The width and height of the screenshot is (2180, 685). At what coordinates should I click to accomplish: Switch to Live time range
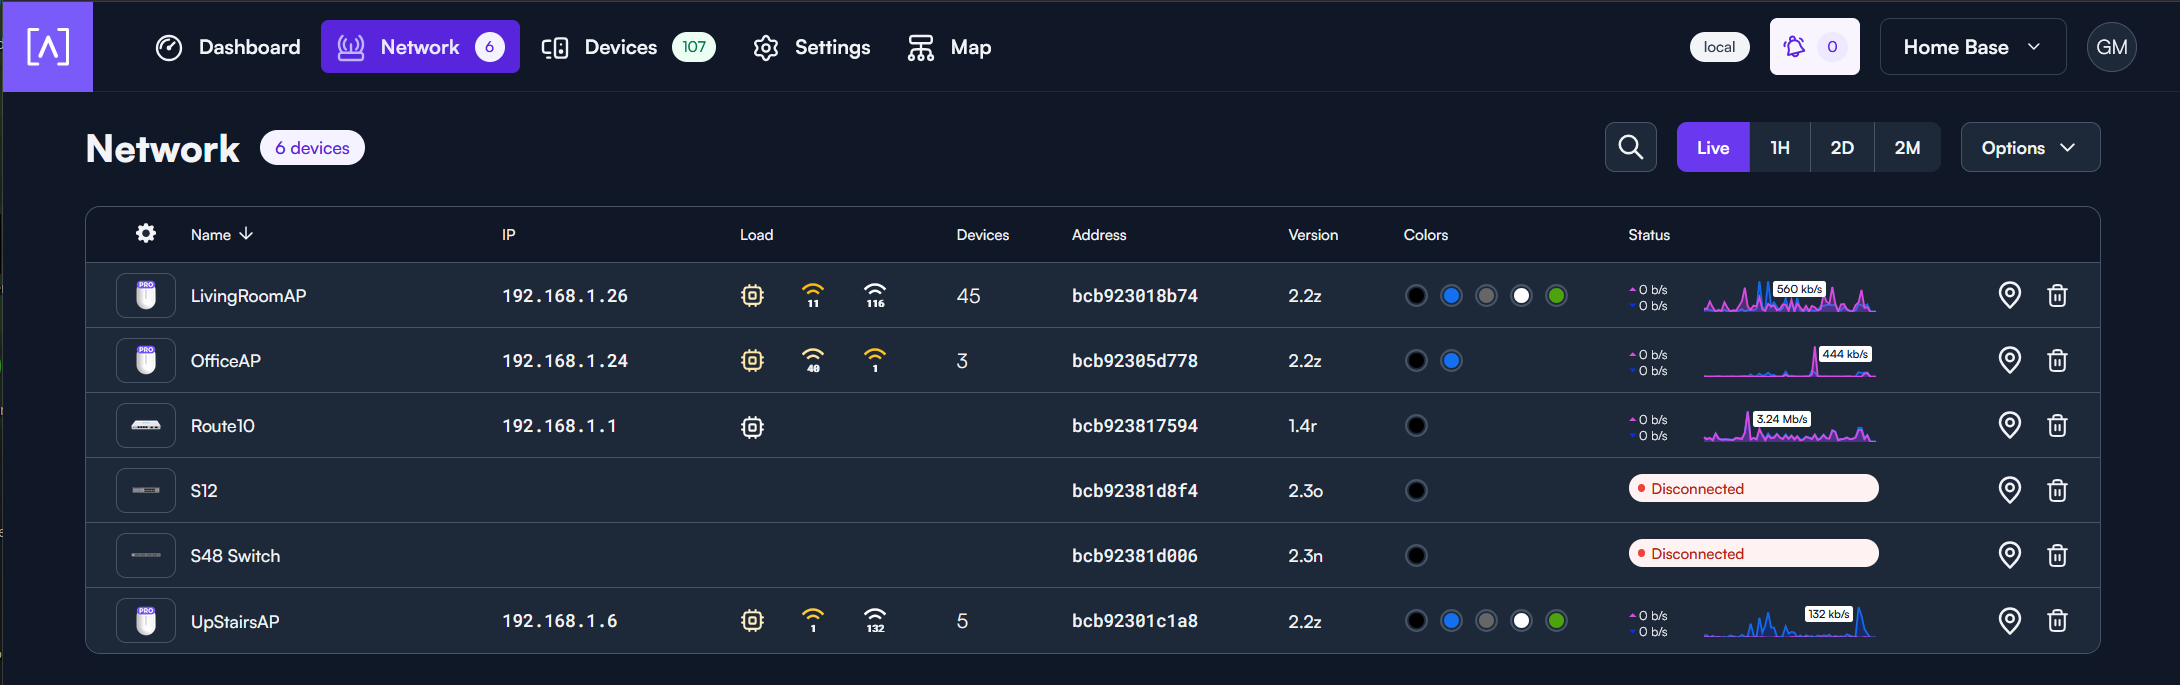pyautogui.click(x=1712, y=147)
